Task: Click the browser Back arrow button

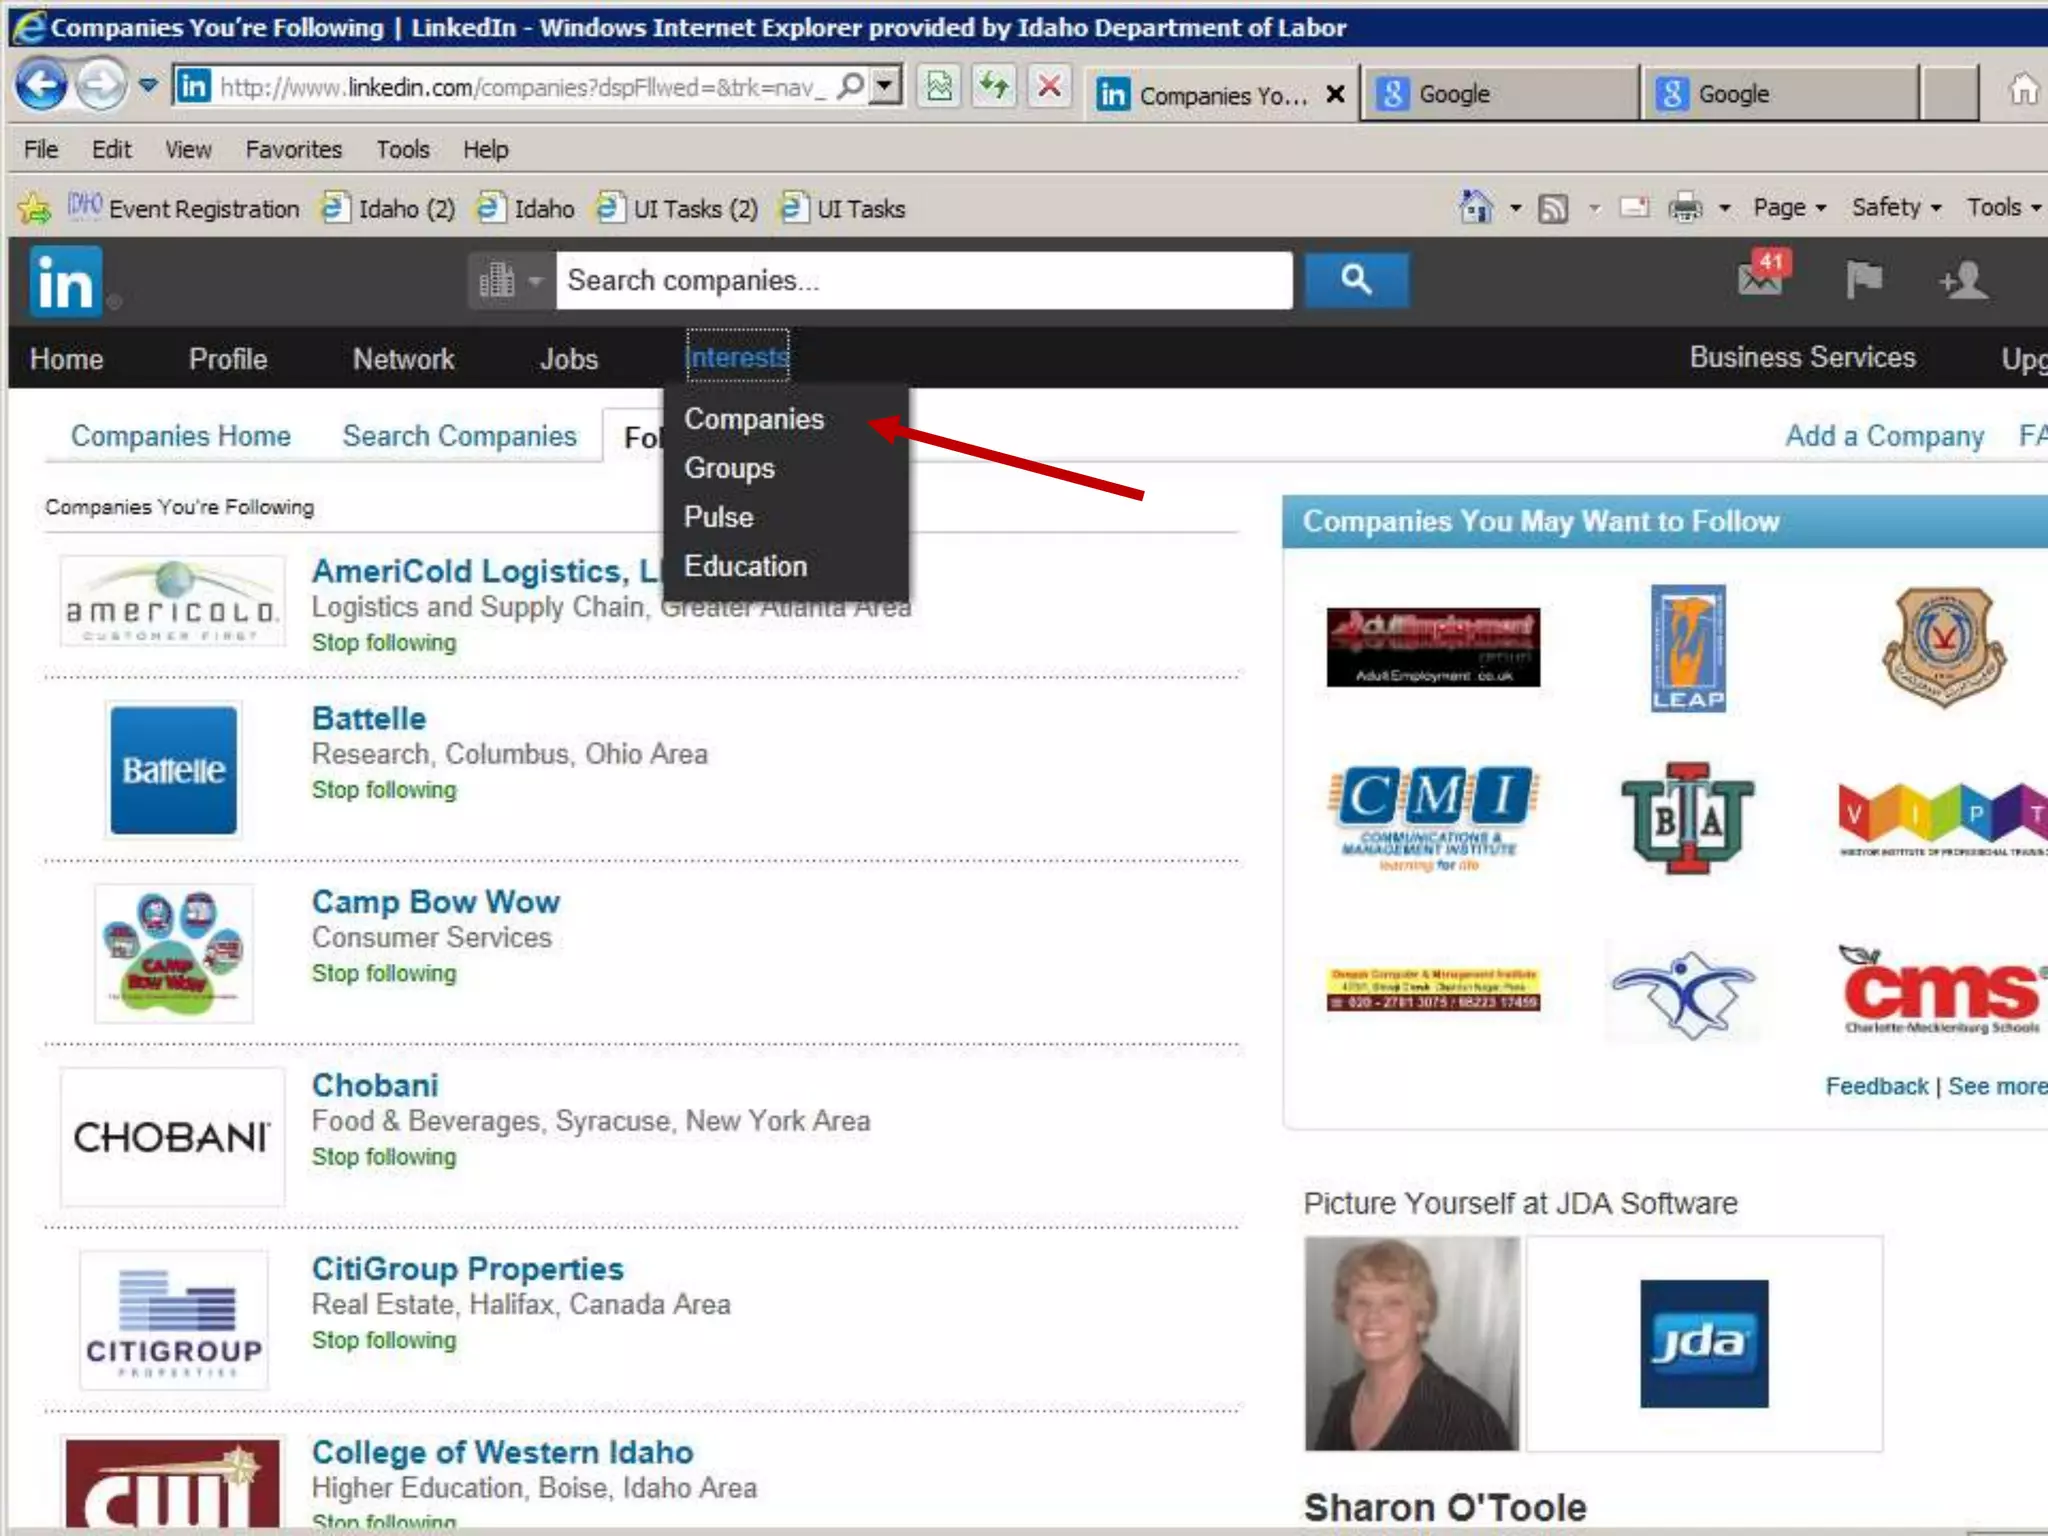Action: (41, 86)
